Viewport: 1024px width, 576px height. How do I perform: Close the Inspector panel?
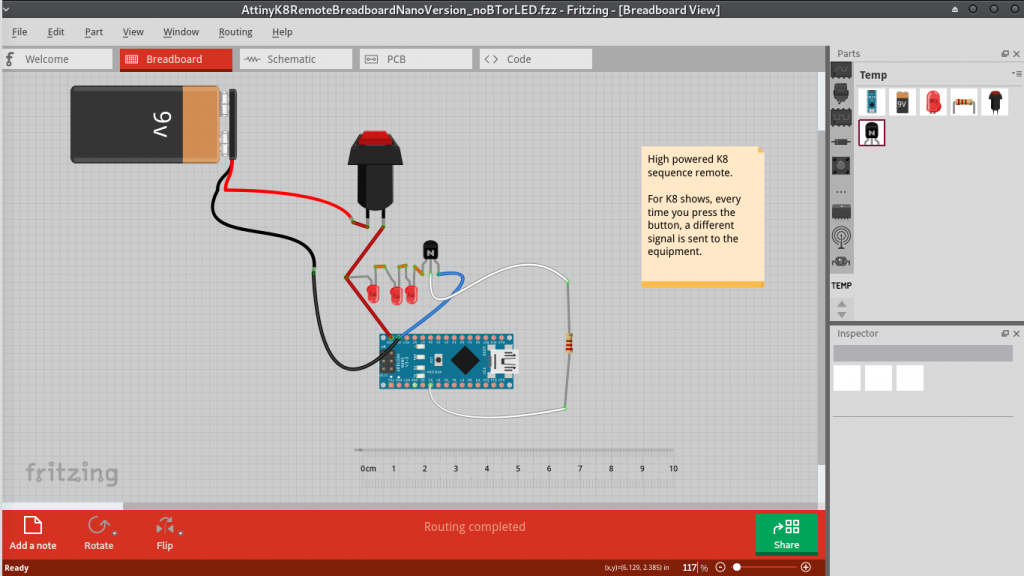pos(1016,333)
